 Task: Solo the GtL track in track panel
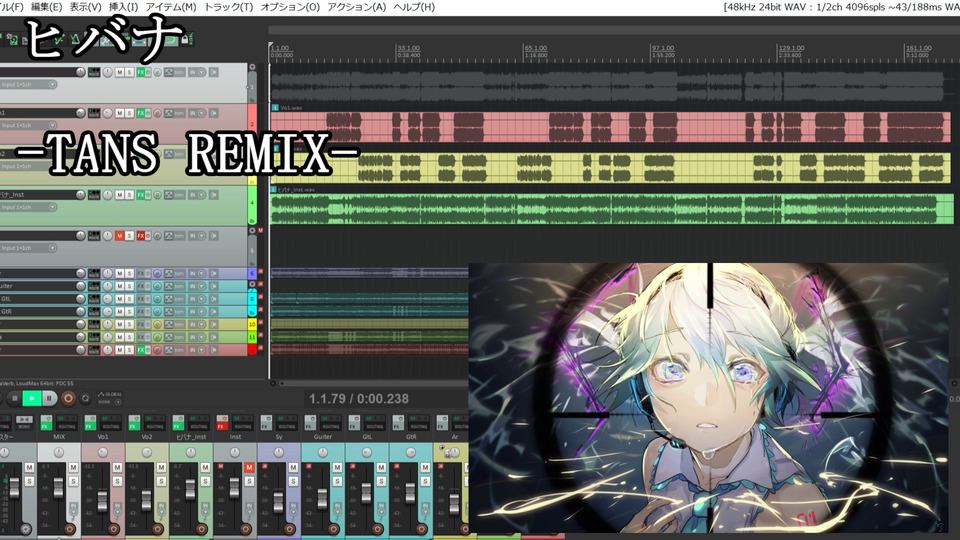(129, 299)
